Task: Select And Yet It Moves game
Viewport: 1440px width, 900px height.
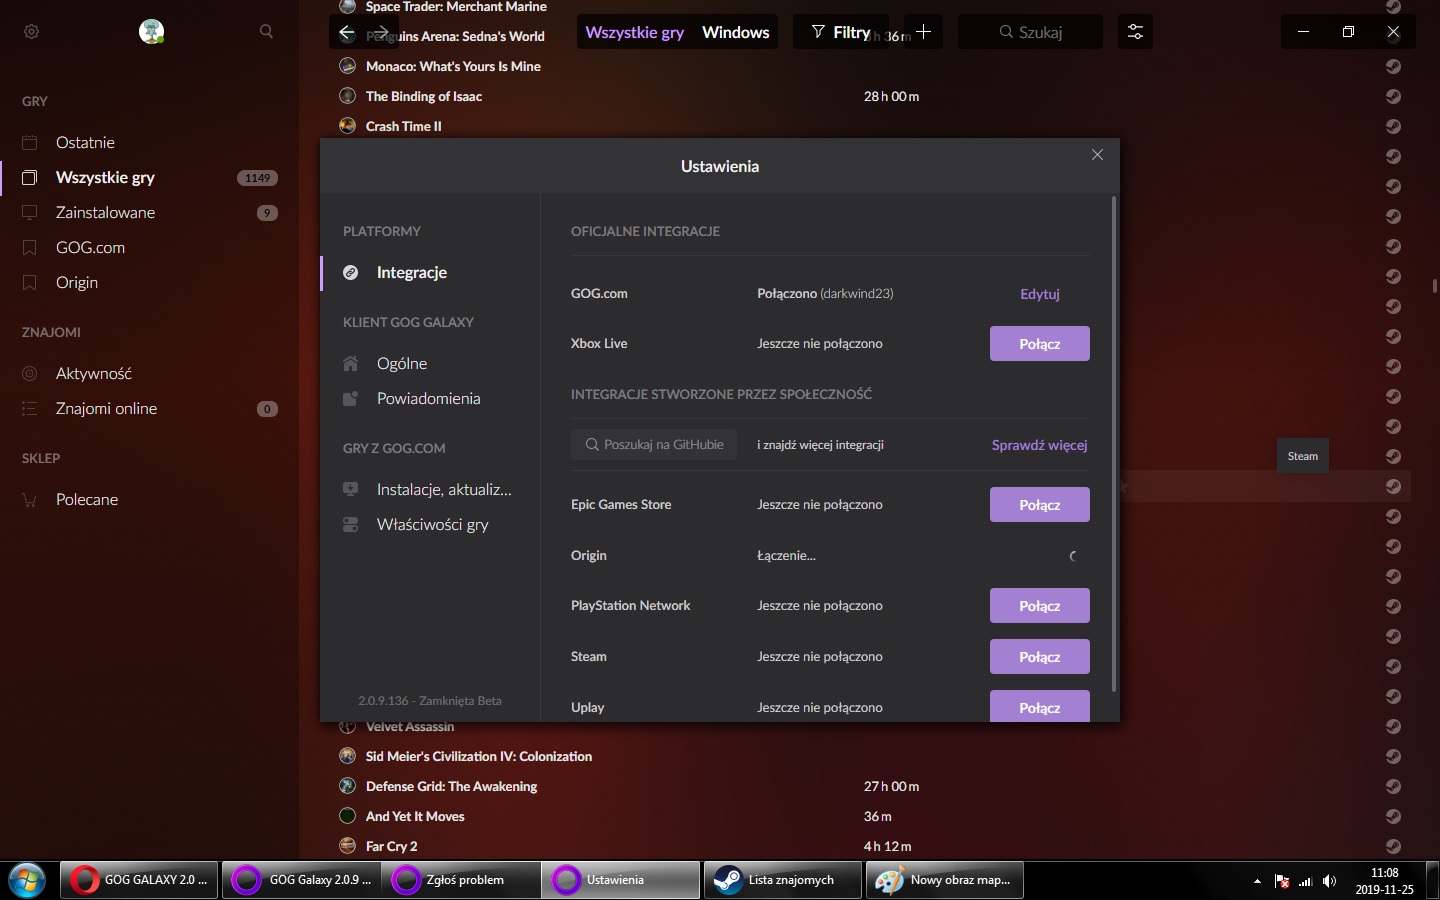Action: coord(415,816)
